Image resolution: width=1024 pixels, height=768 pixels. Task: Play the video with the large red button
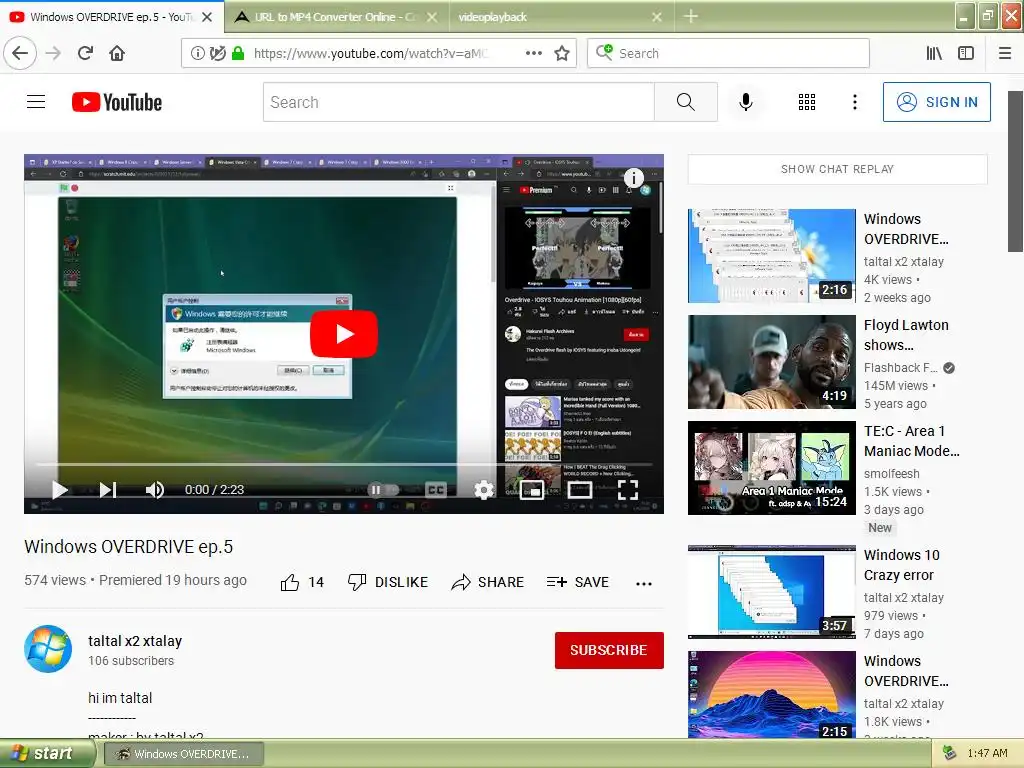coord(344,334)
